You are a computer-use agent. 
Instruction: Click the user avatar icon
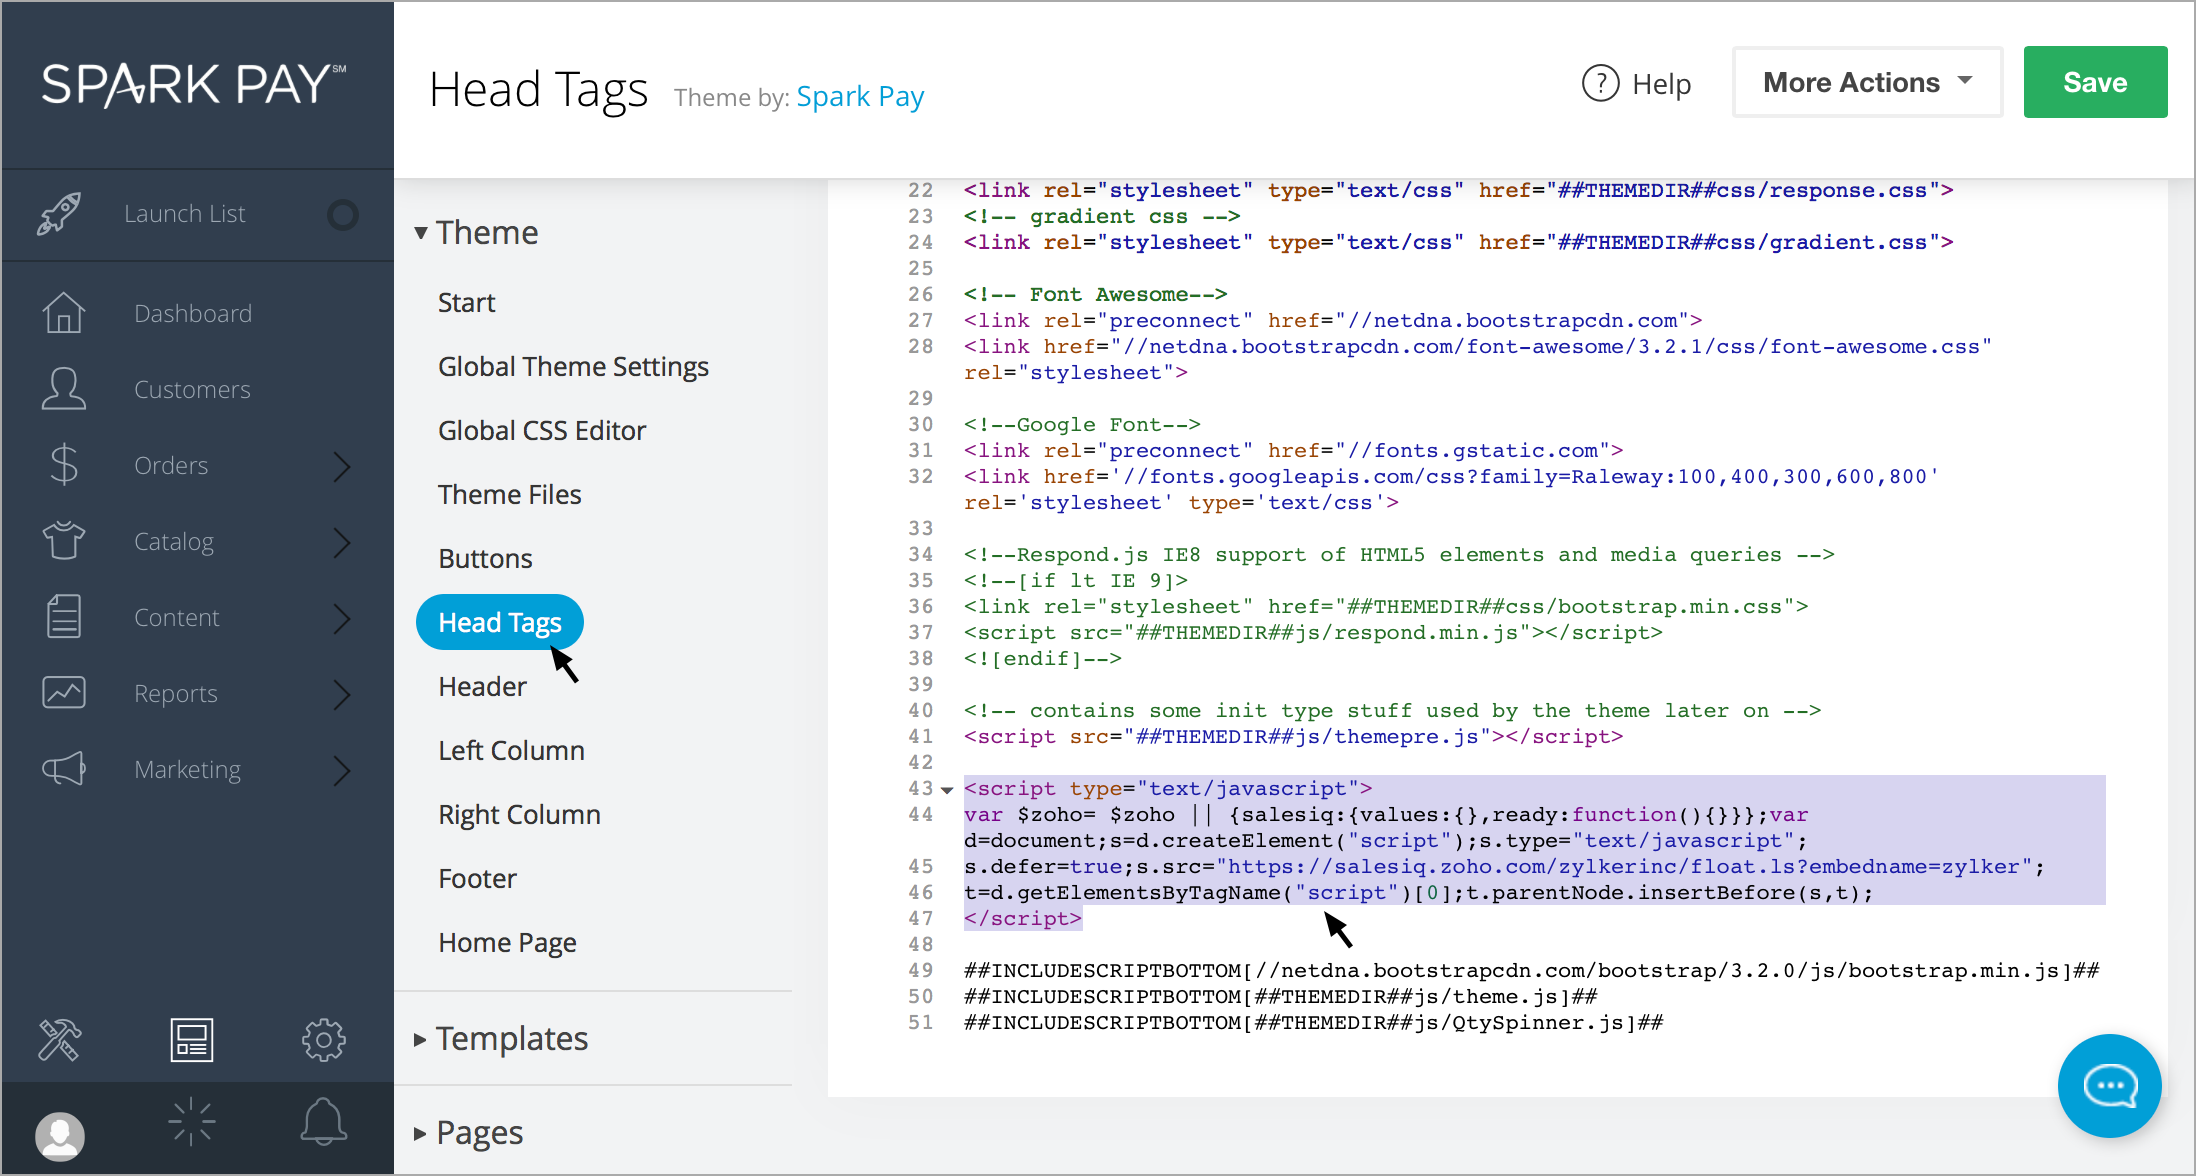59,1136
